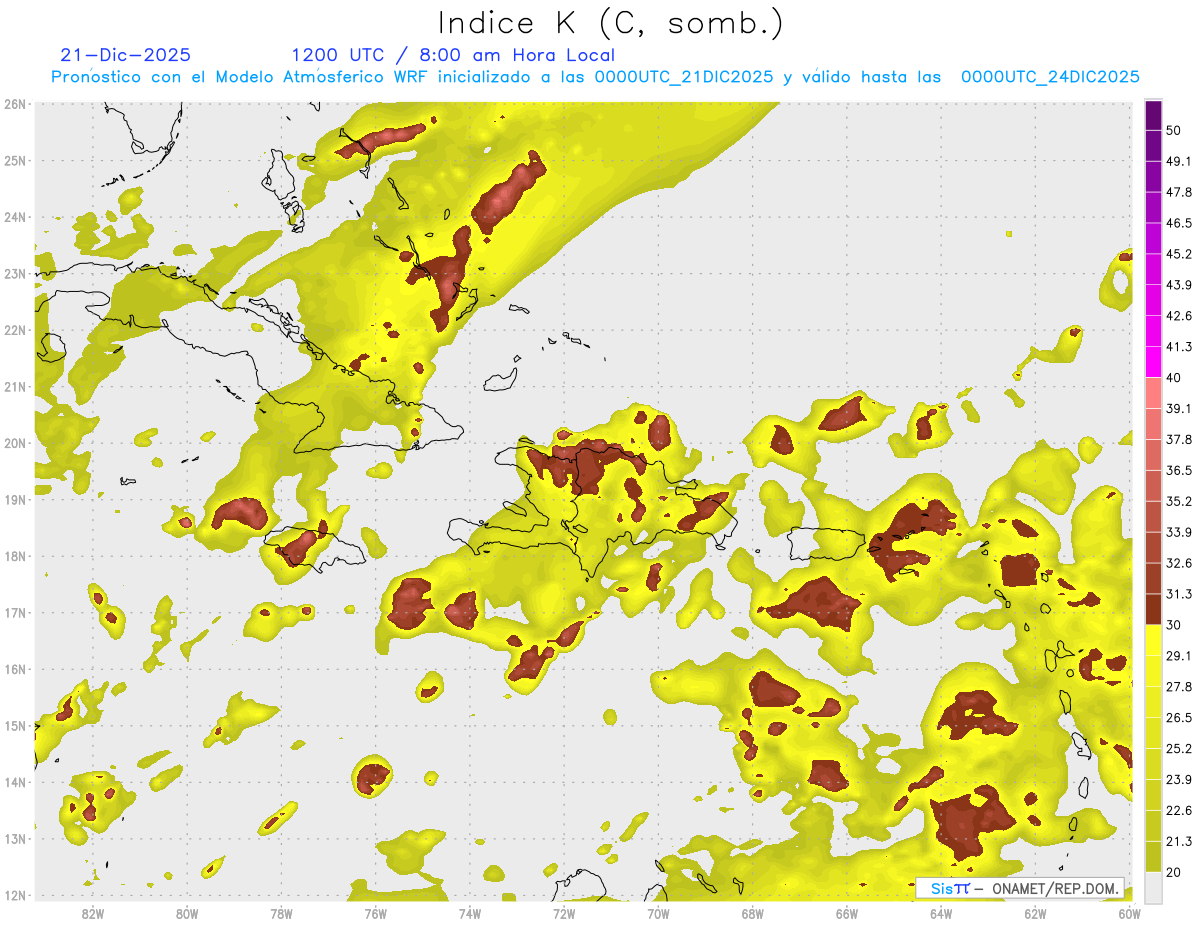Click the colorbar value 35.2
The height and width of the screenshot is (927, 1200).
1179,501
